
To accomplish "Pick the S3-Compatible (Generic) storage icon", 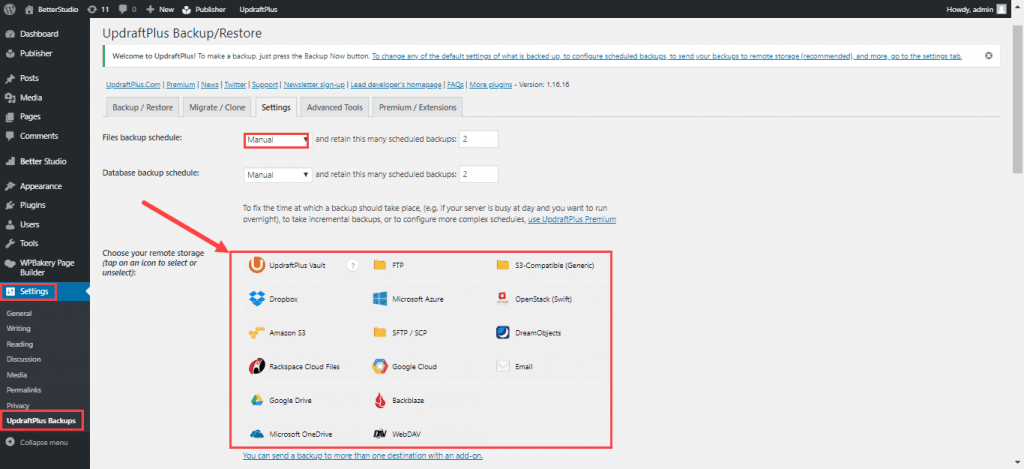I will point(502,265).
